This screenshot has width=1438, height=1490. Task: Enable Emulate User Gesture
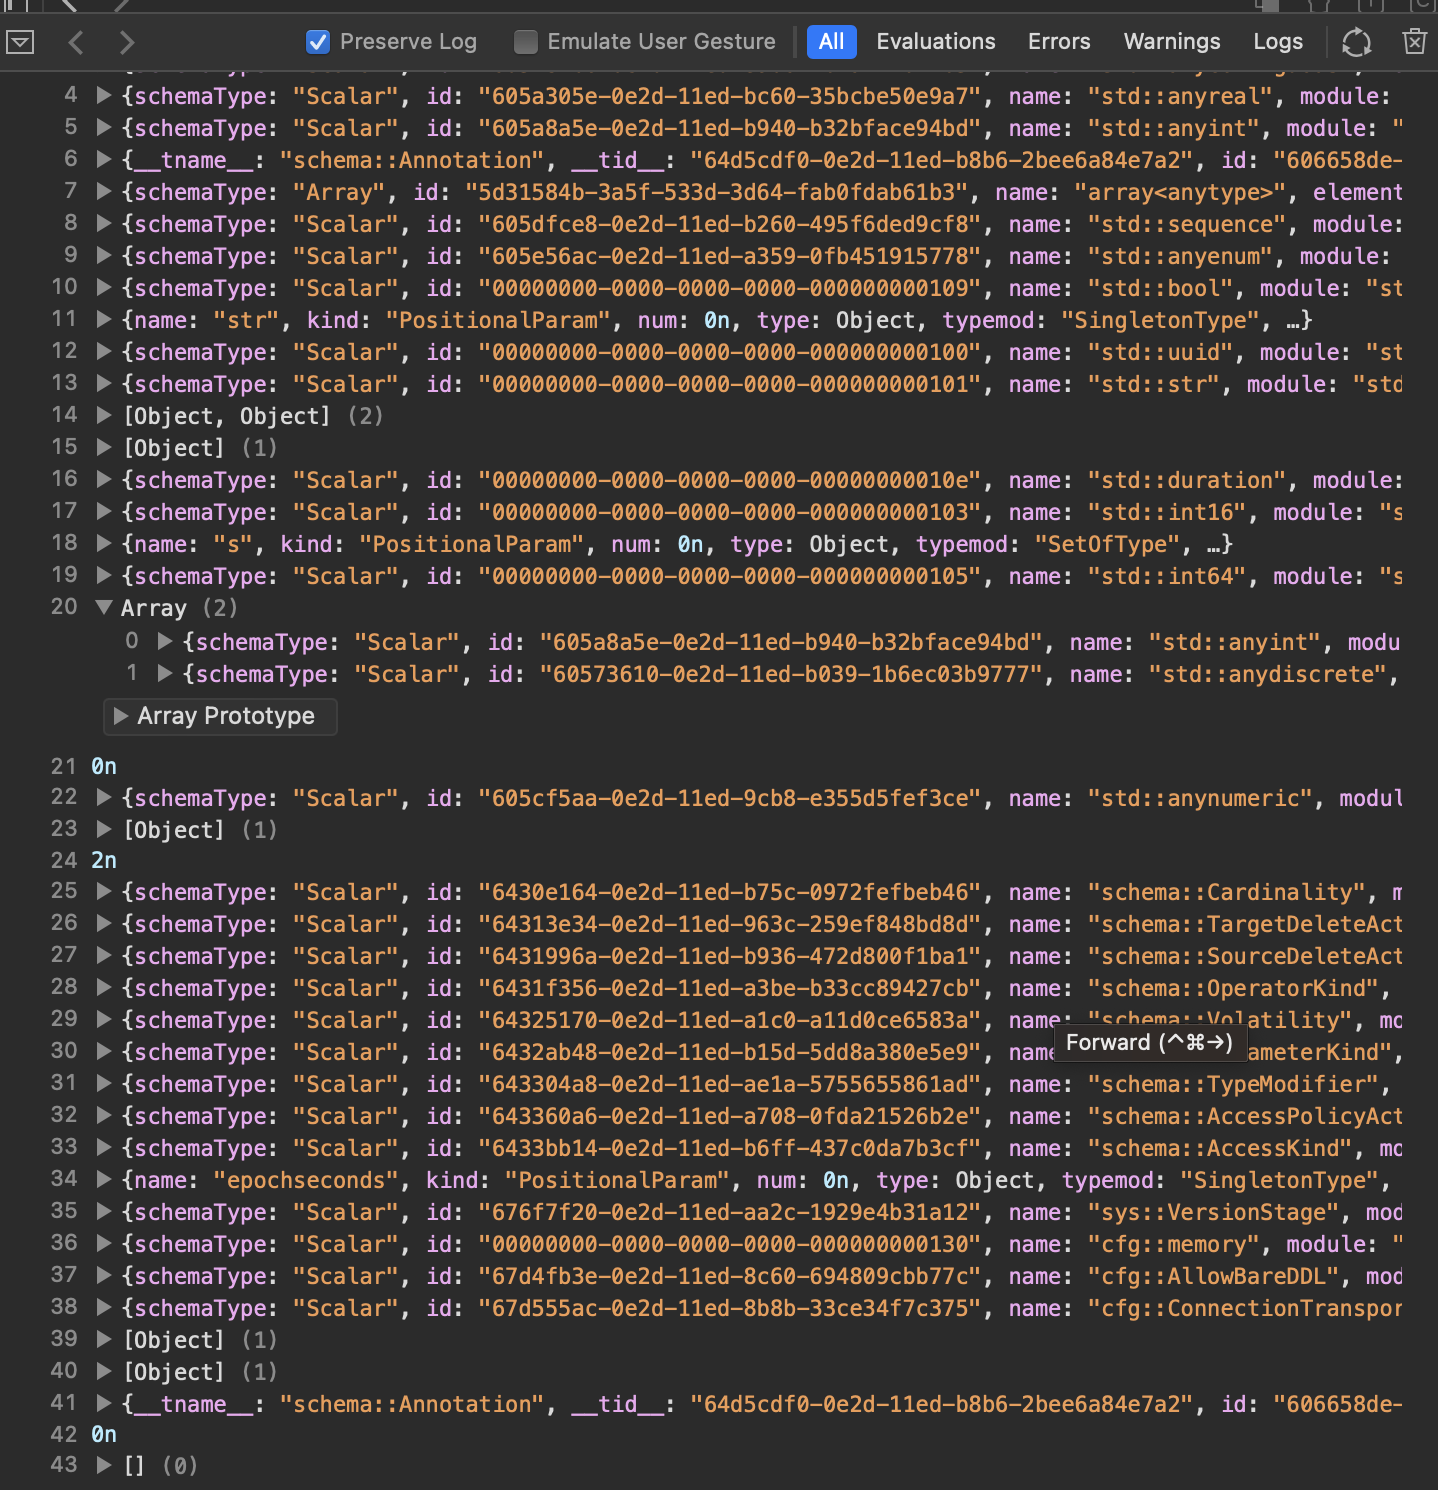pos(524,42)
